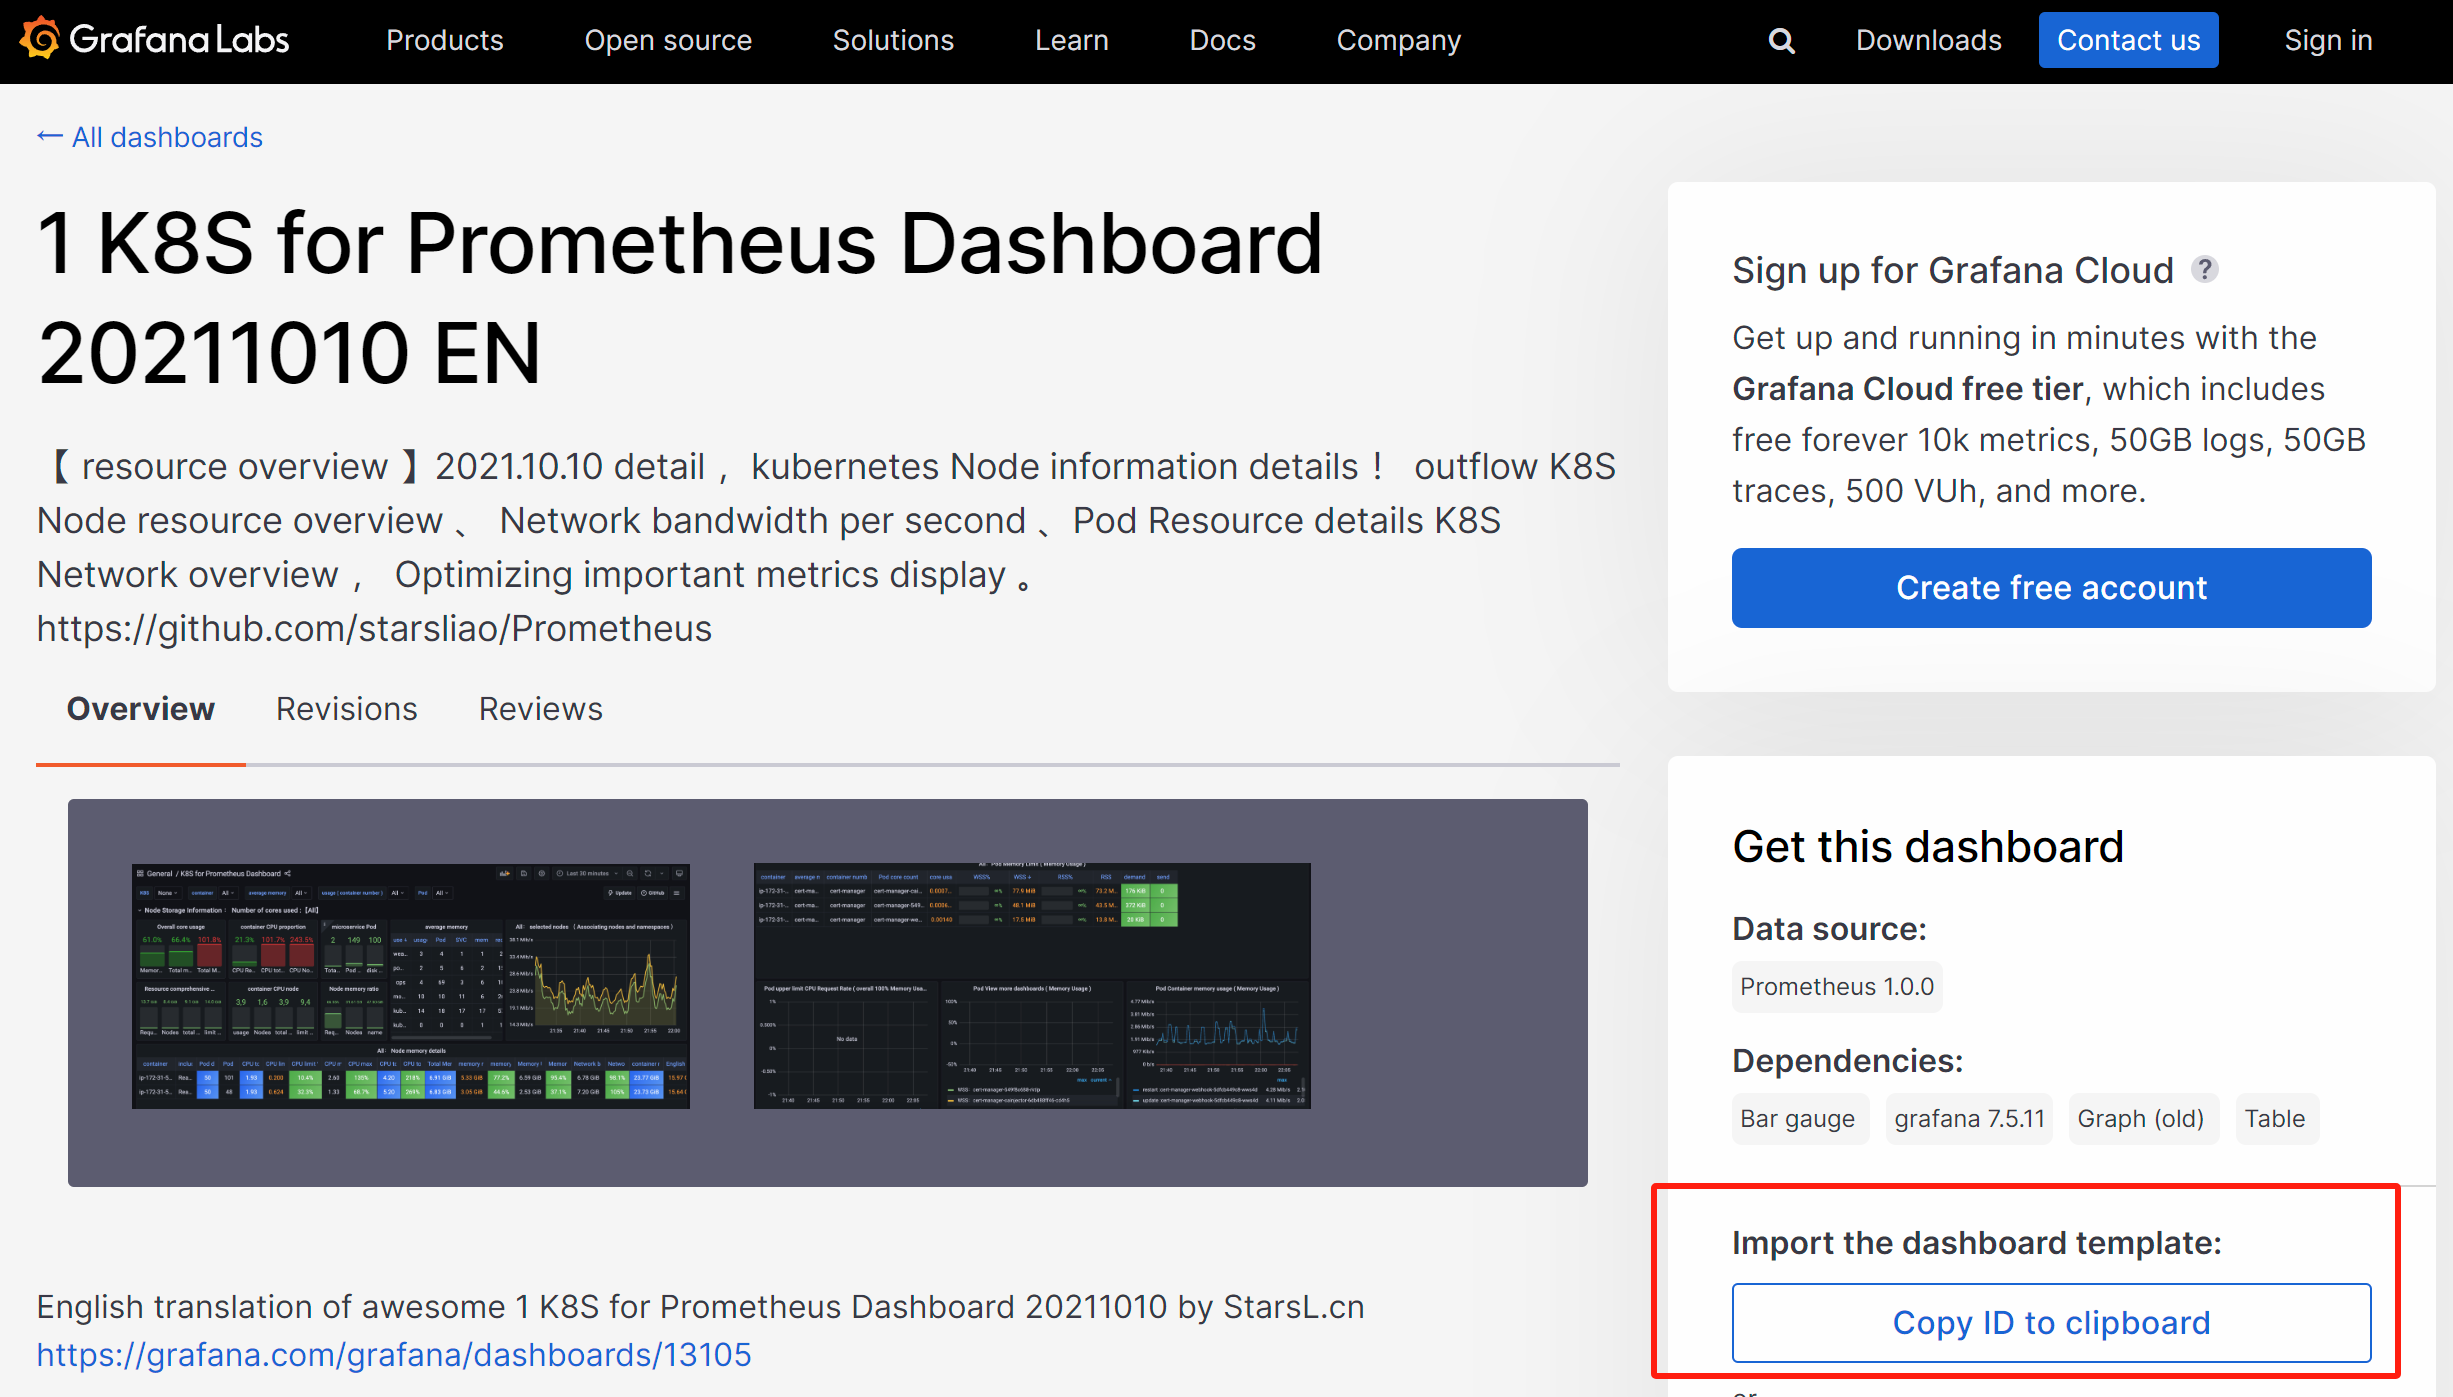Go to the Downloads page

pyautogui.click(x=1928, y=40)
